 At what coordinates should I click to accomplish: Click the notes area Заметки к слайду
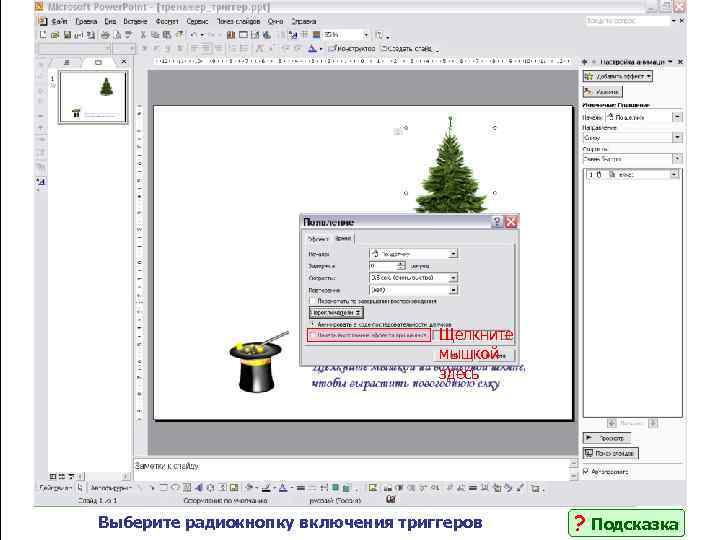point(352,468)
